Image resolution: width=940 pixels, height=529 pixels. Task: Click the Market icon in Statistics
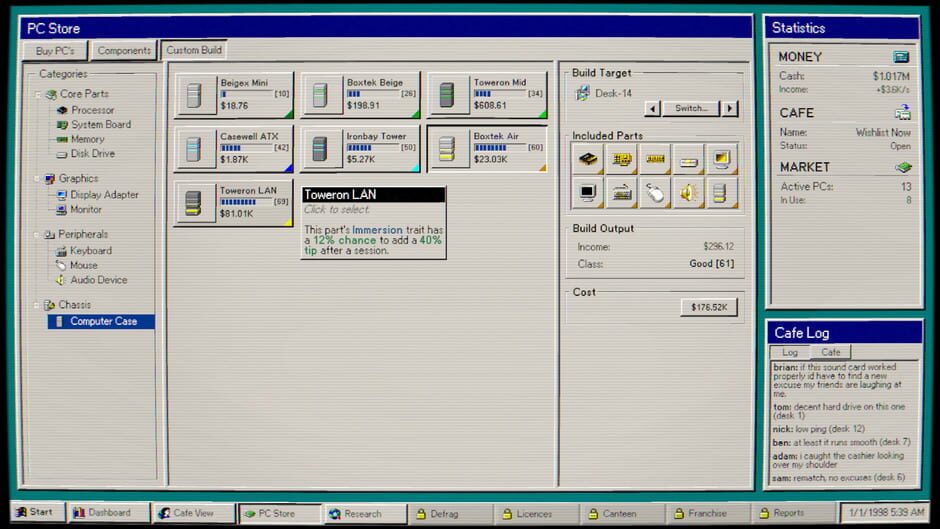(x=903, y=167)
